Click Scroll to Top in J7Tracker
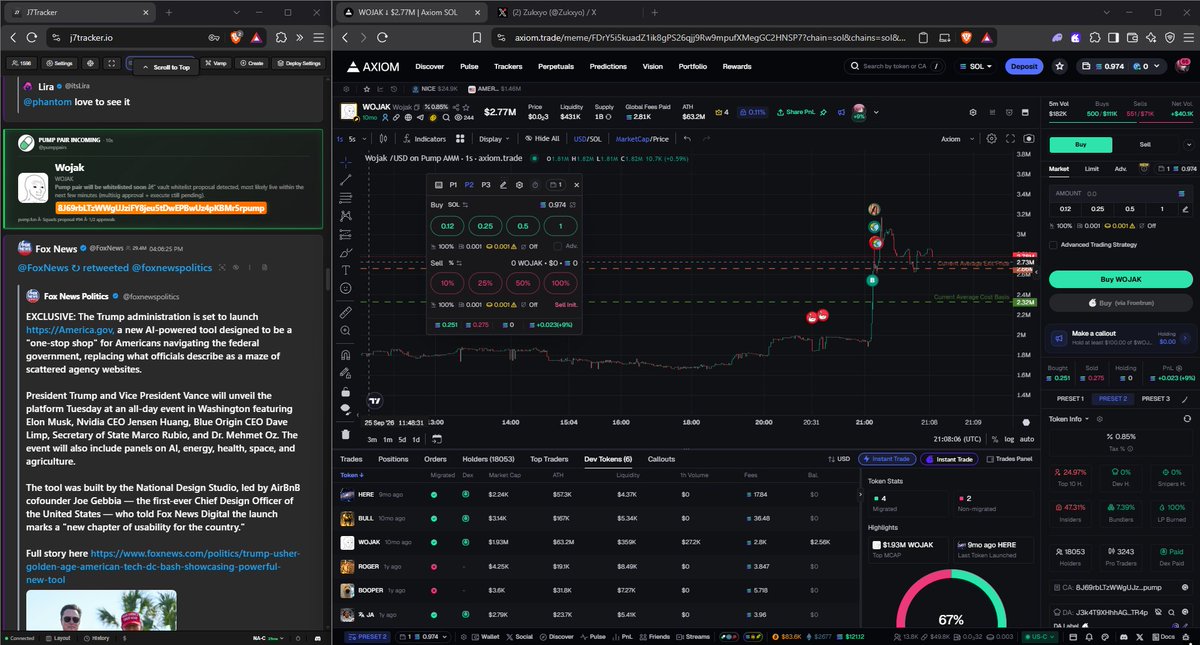 coord(167,67)
